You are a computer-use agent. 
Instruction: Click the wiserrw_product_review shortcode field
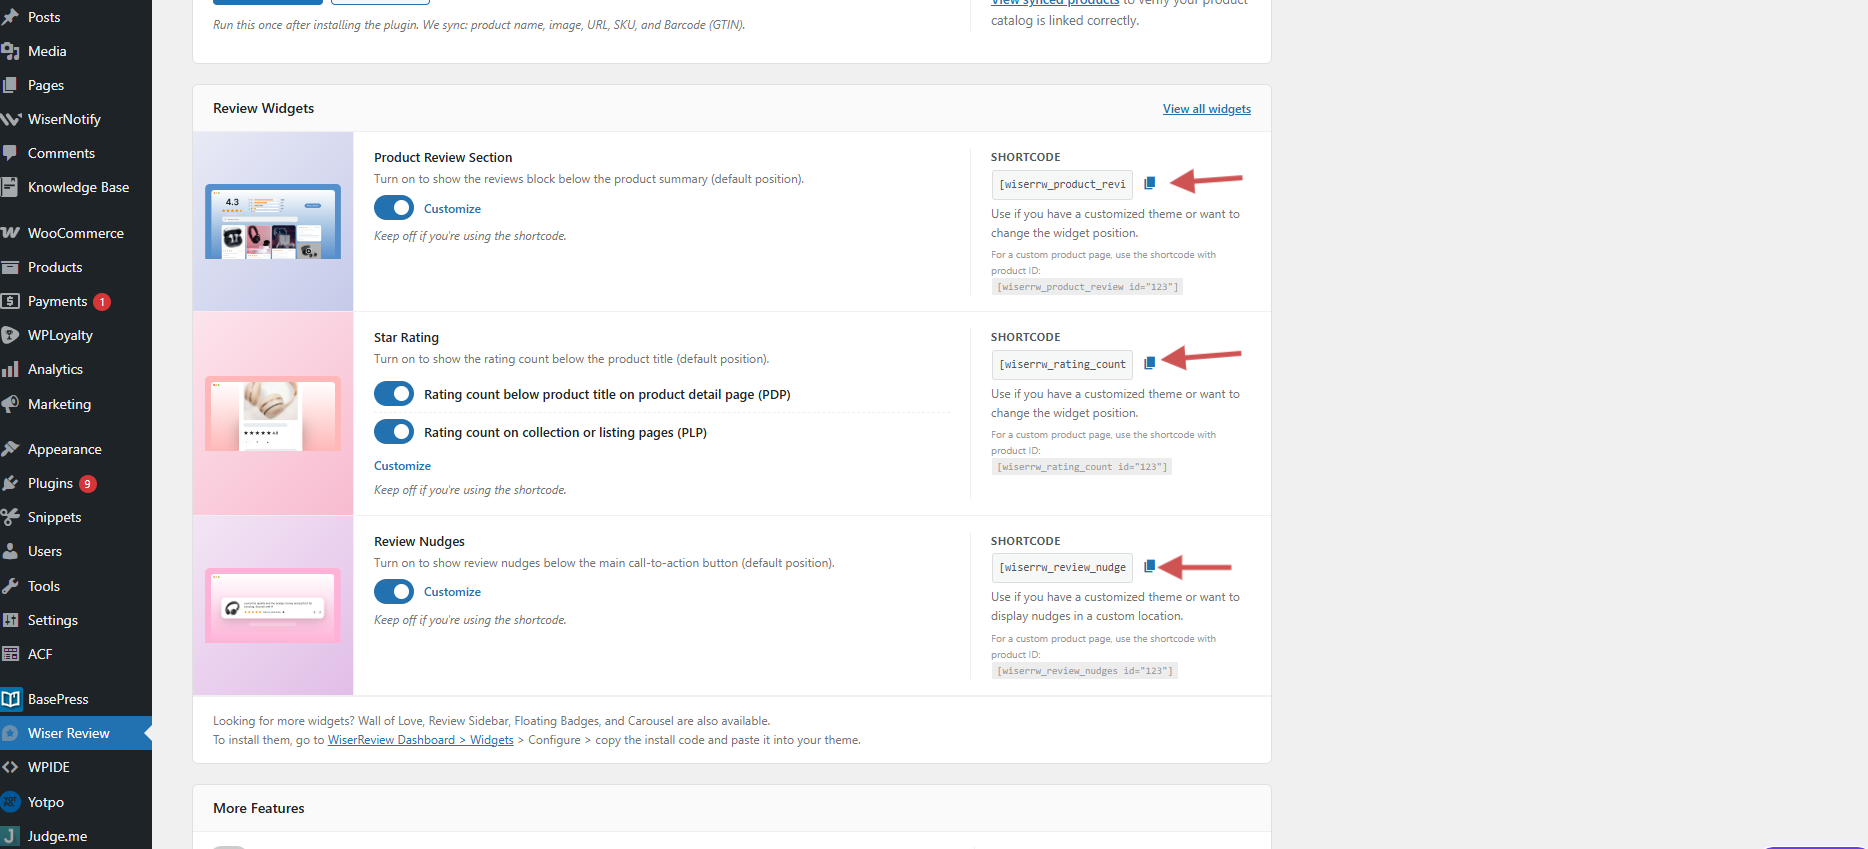(1062, 184)
